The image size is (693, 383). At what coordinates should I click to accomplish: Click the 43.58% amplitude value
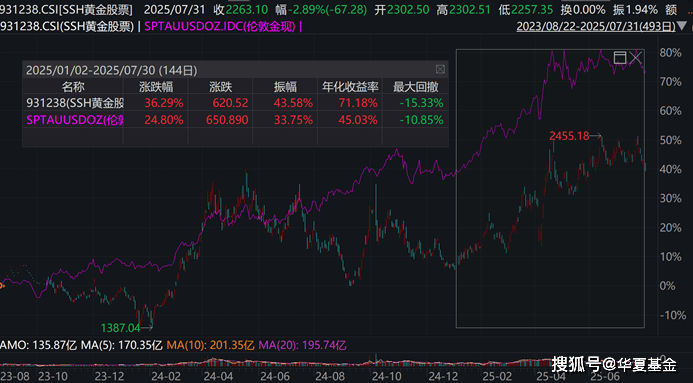tap(293, 103)
